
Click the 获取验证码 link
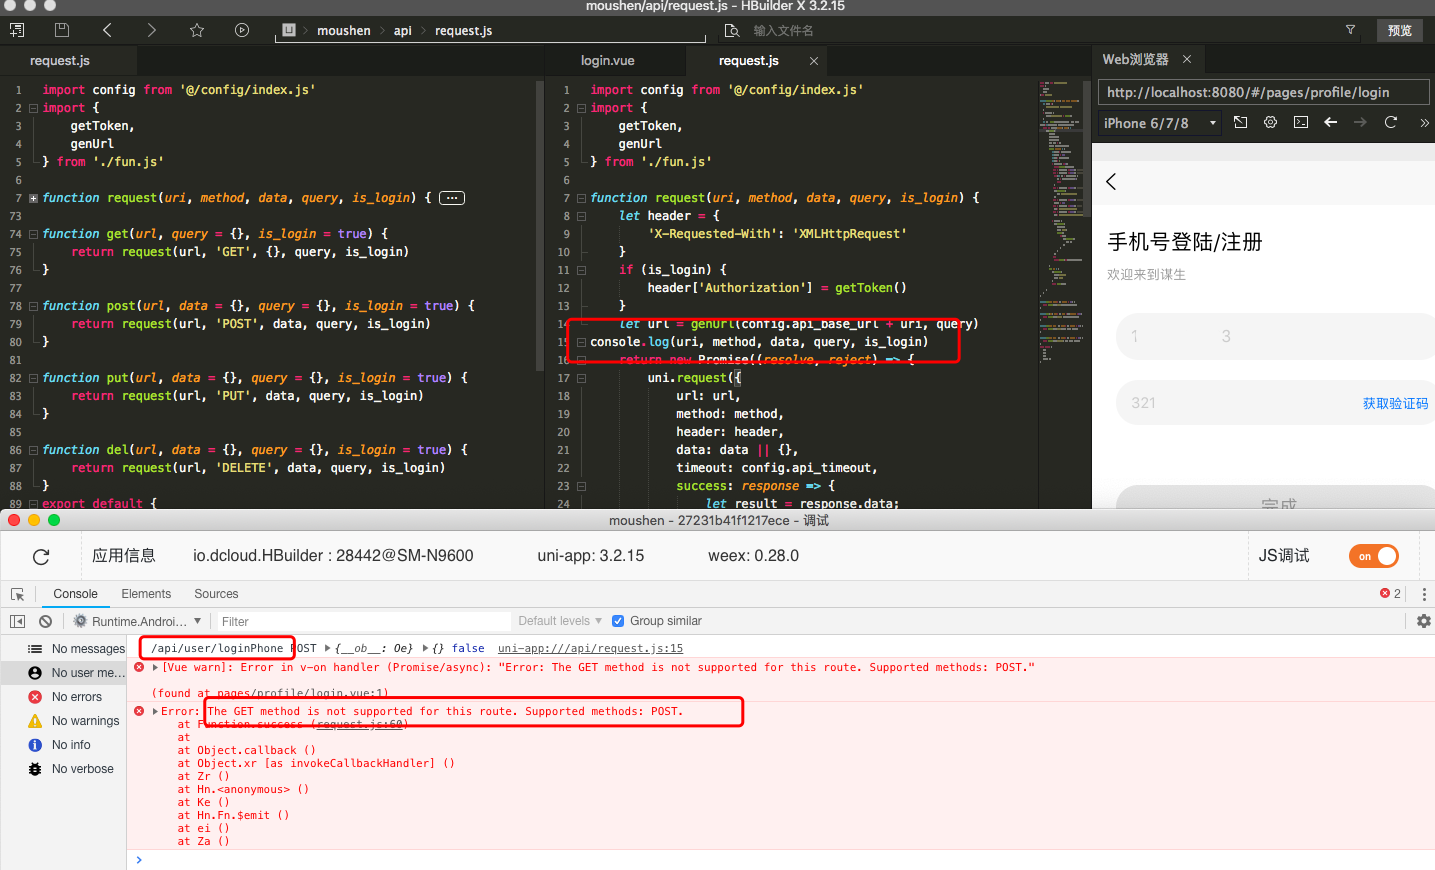tap(1395, 403)
